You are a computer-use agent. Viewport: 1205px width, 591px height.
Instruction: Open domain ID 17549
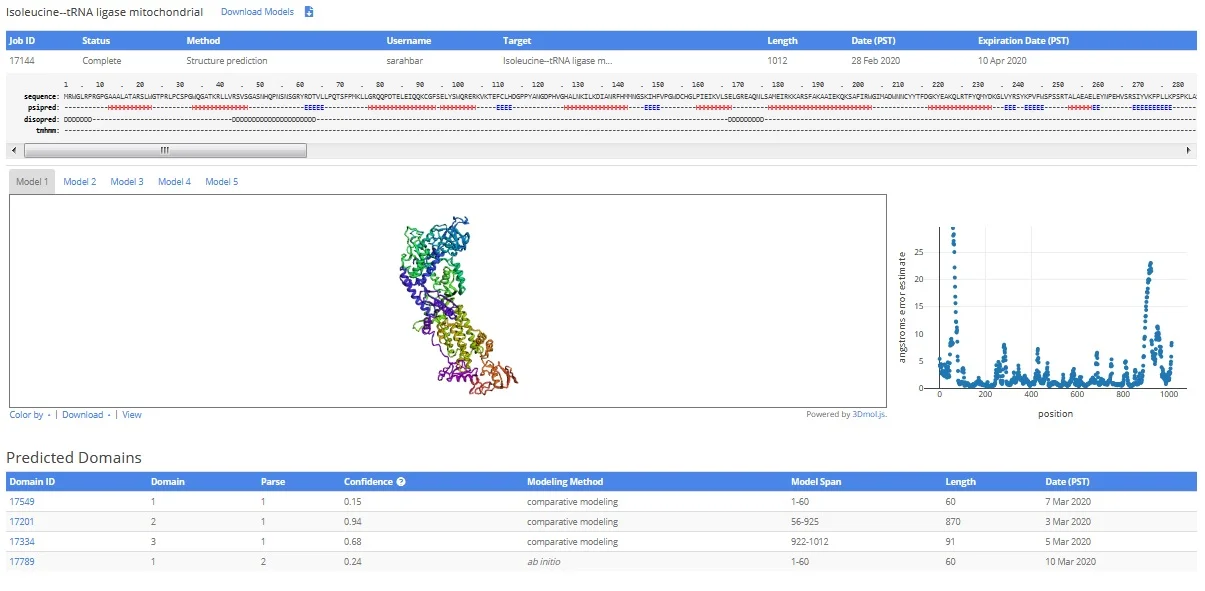tap(22, 501)
